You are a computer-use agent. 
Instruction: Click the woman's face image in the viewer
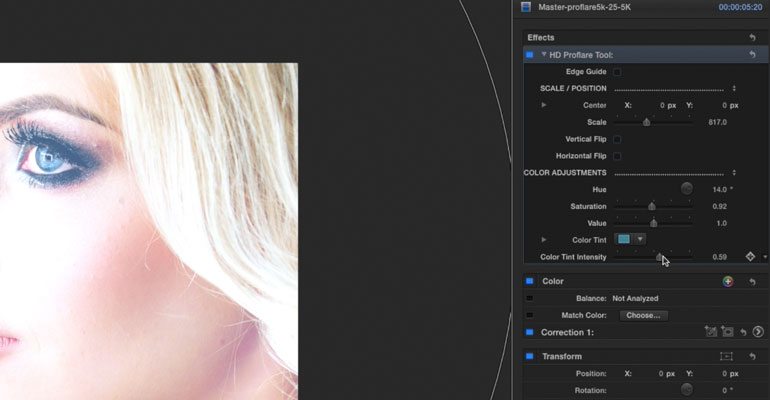(148, 231)
